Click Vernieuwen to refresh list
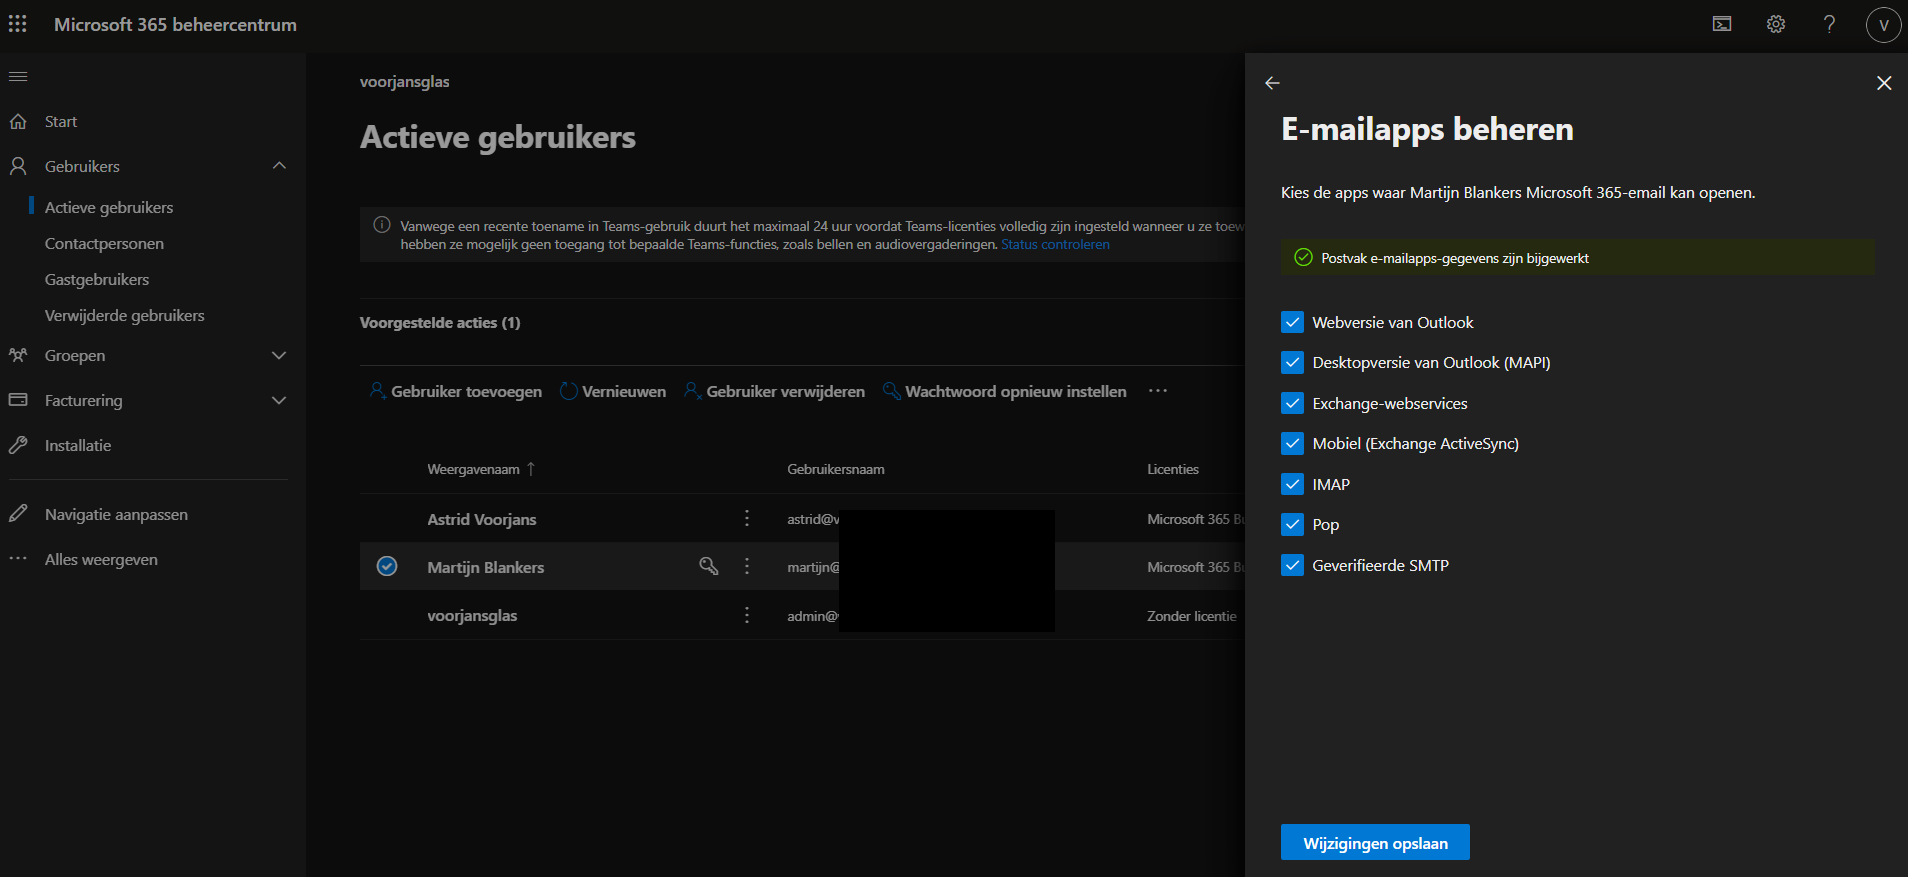1908x877 pixels. coord(613,391)
